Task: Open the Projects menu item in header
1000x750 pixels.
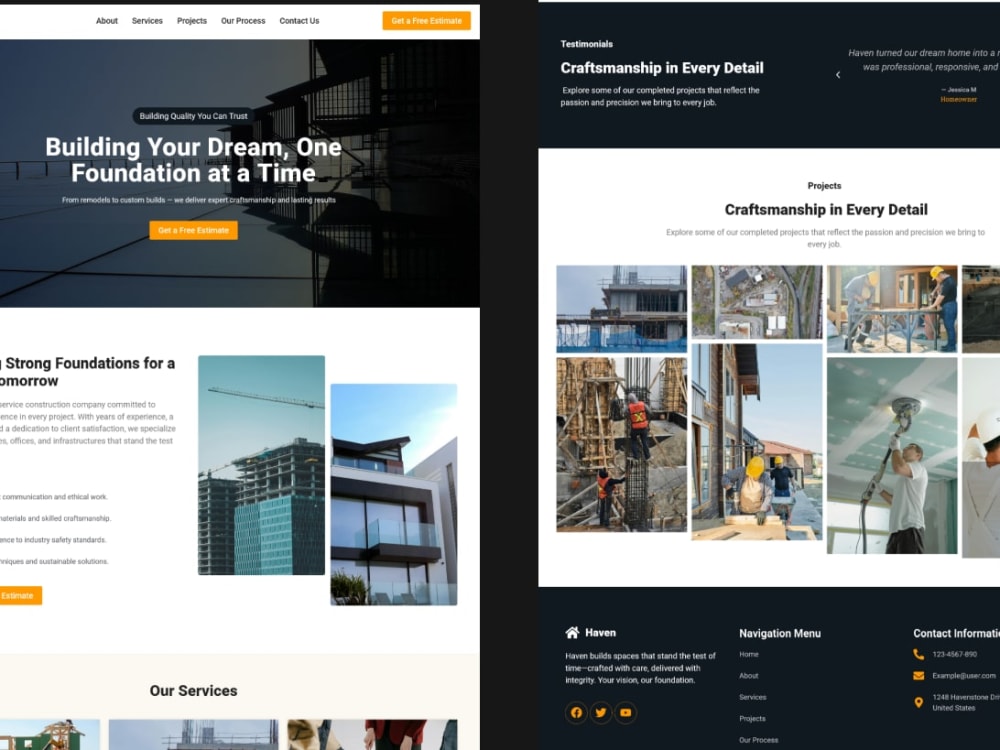Action: (x=192, y=21)
